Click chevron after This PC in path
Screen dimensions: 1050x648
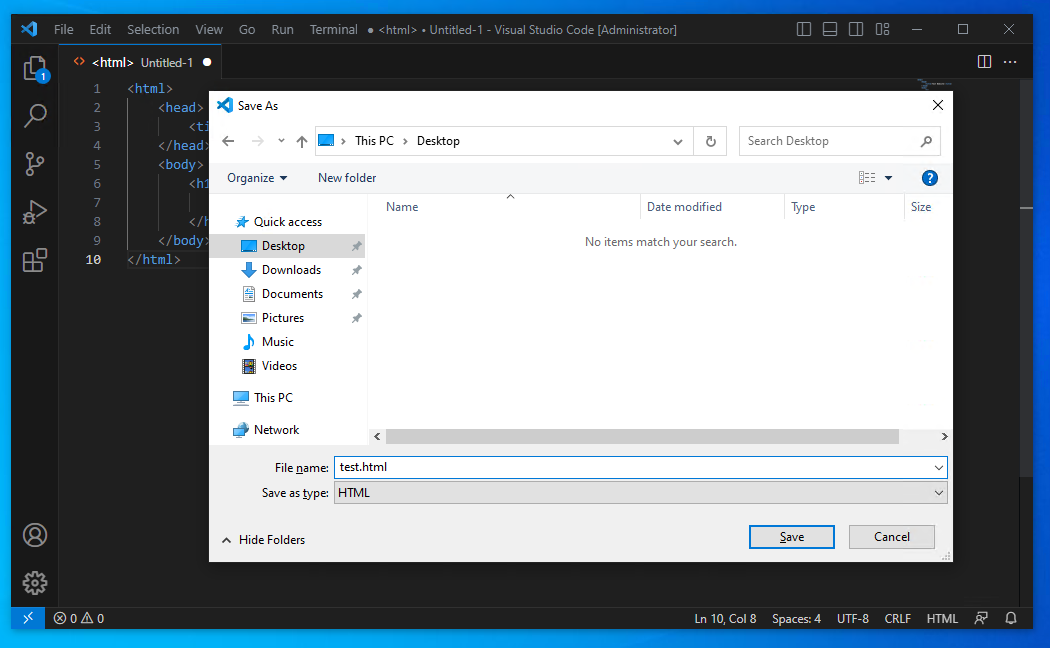(405, 141)
